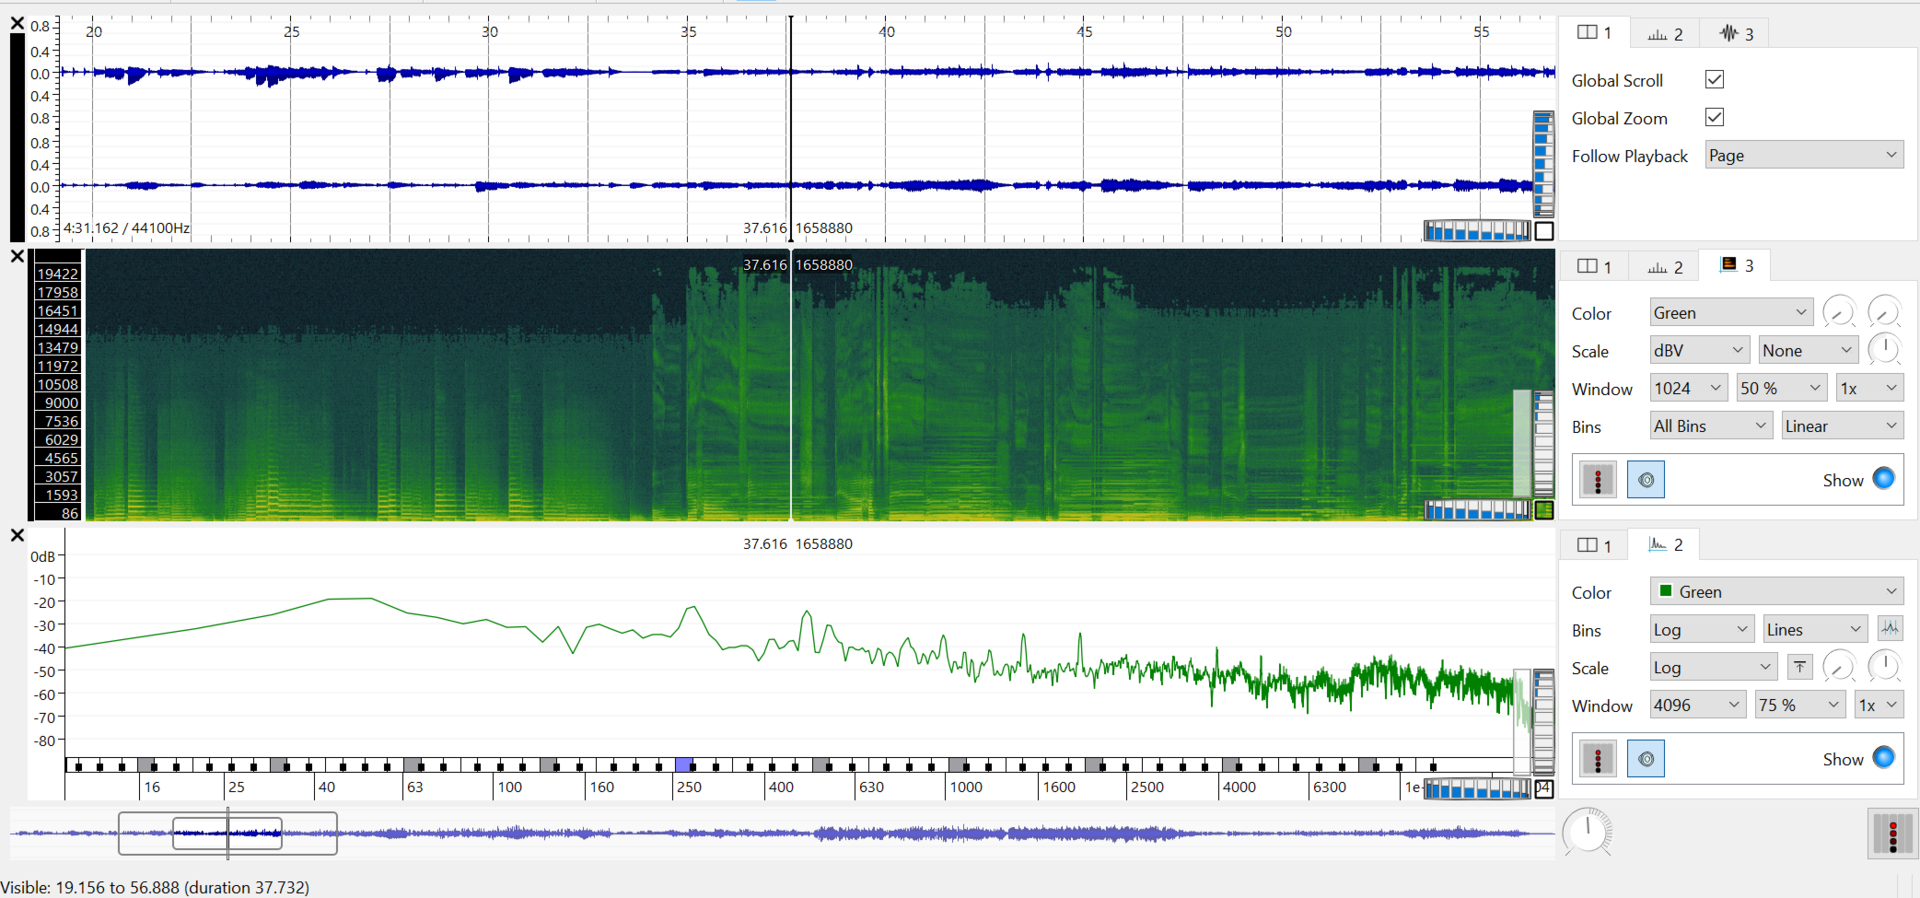Screen dimensions: 1920x898
Task: Switch to waveform tab 3 in top properties
Action: (x=1736, y=34)
